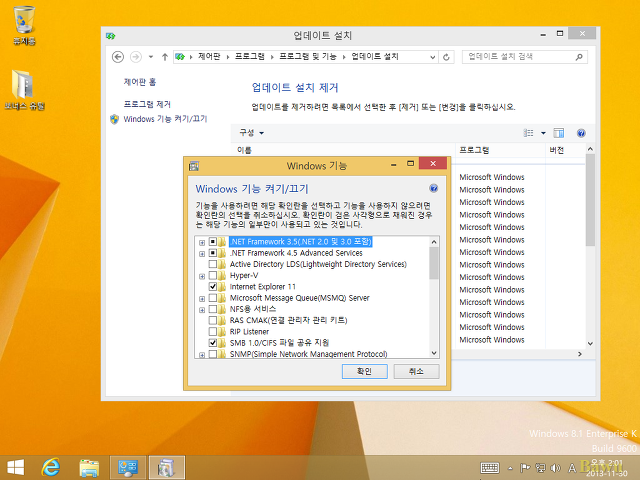Expand the NFS용 서비스 tree node
640x480 pixels.
[202, 310]
